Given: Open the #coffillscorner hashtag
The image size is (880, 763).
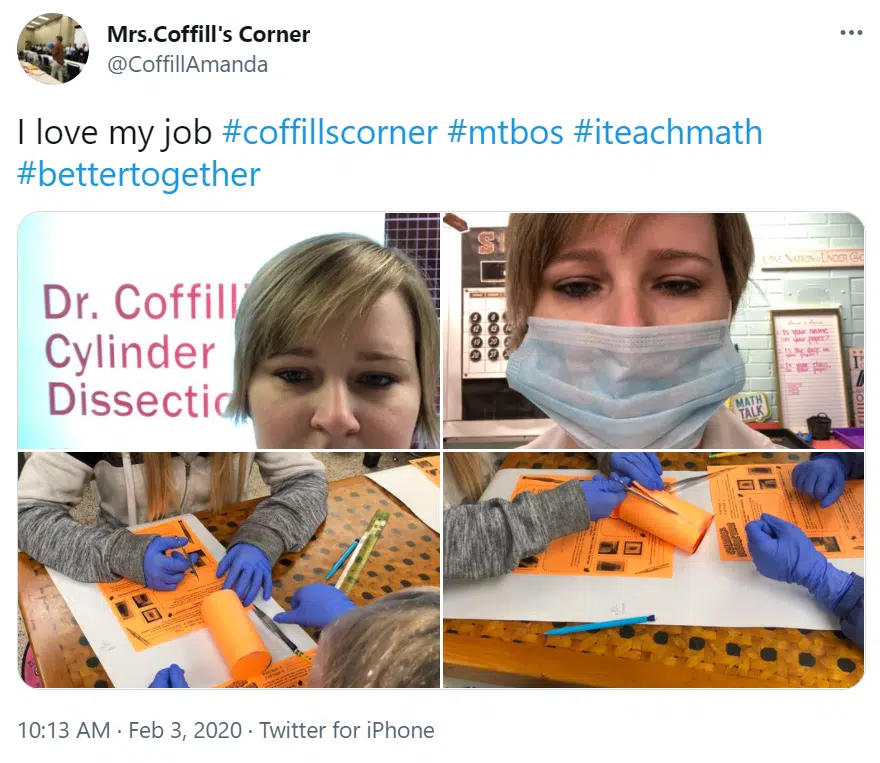Looking at the screenshot, I should pos(329,132).
